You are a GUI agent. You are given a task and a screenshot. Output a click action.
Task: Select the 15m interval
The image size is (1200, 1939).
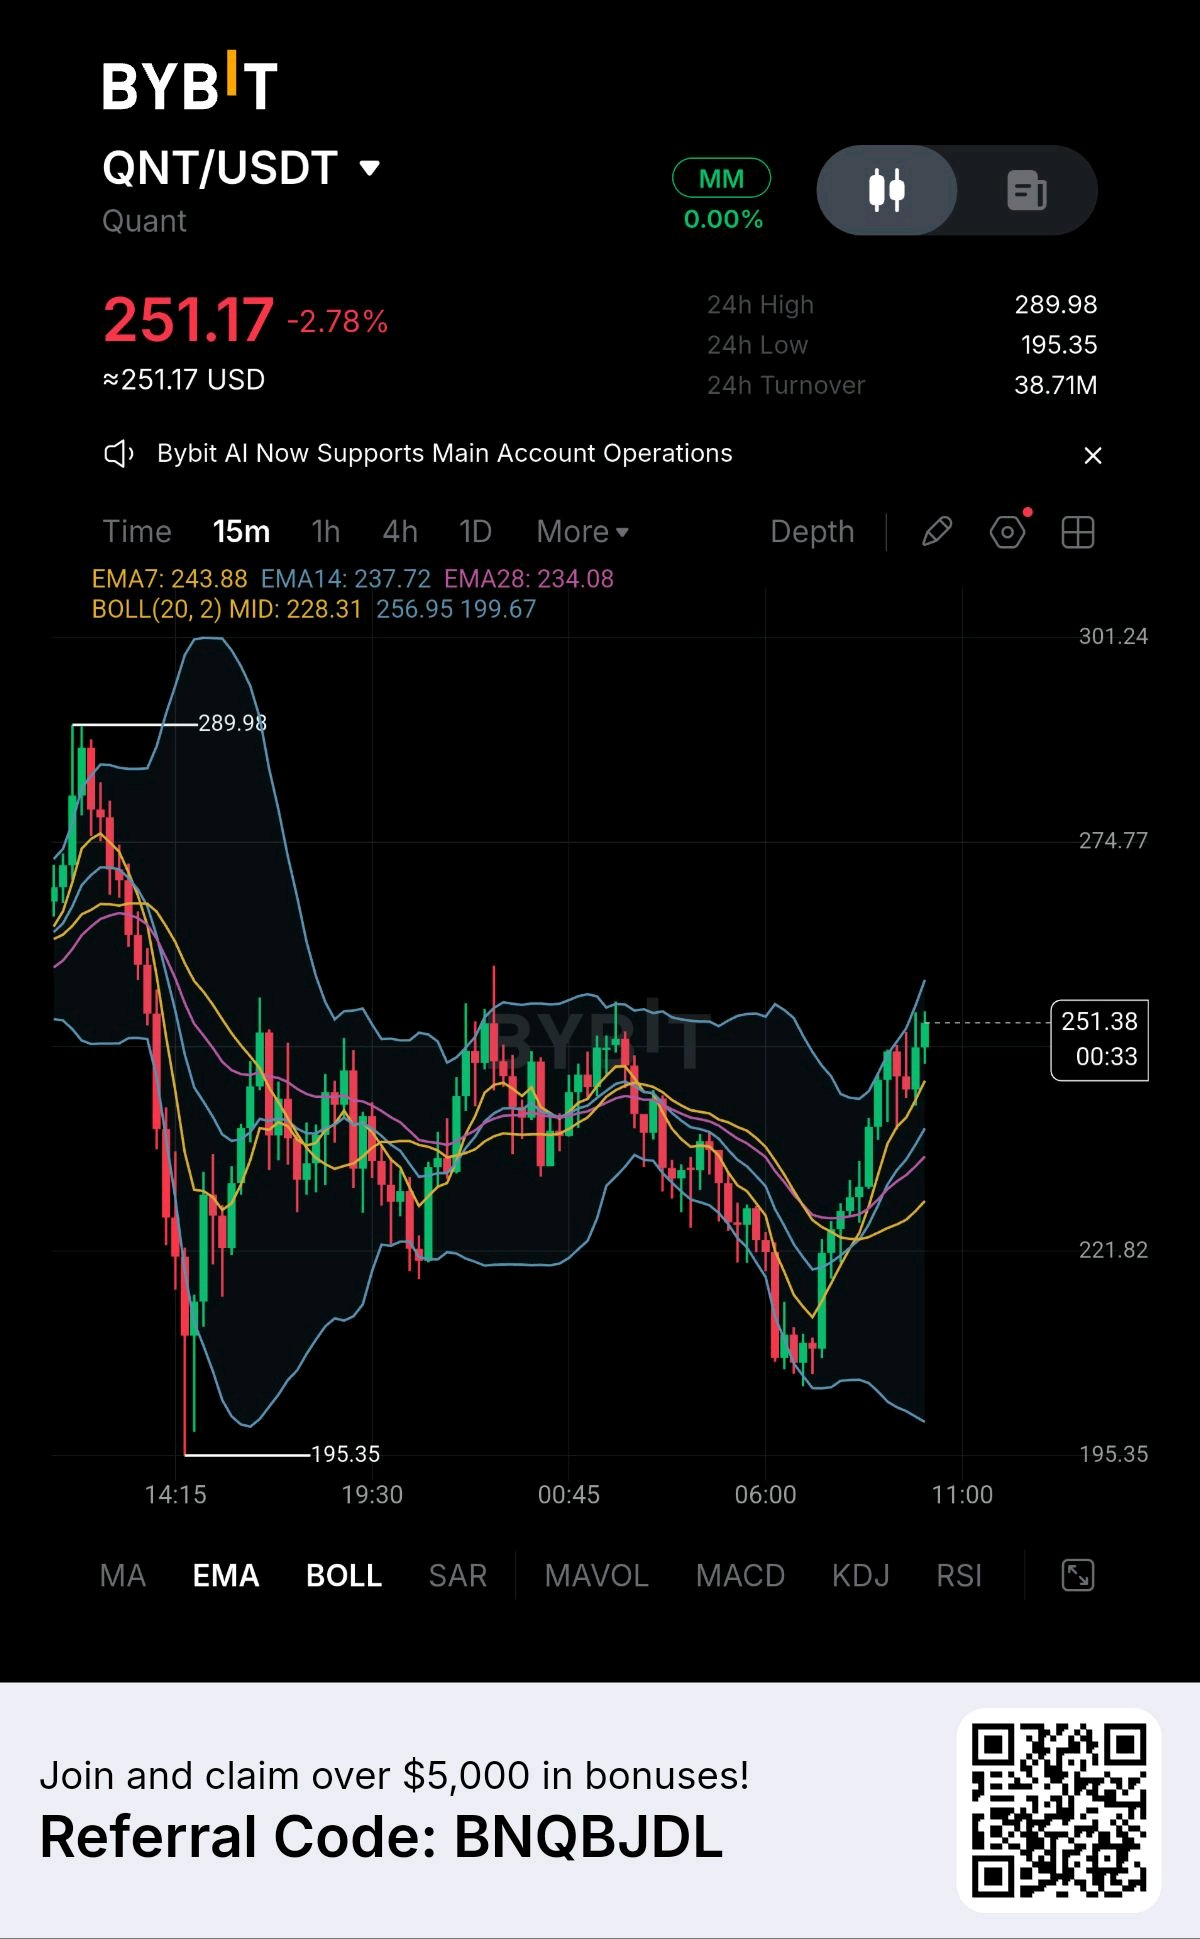click(x=241, y=531)
